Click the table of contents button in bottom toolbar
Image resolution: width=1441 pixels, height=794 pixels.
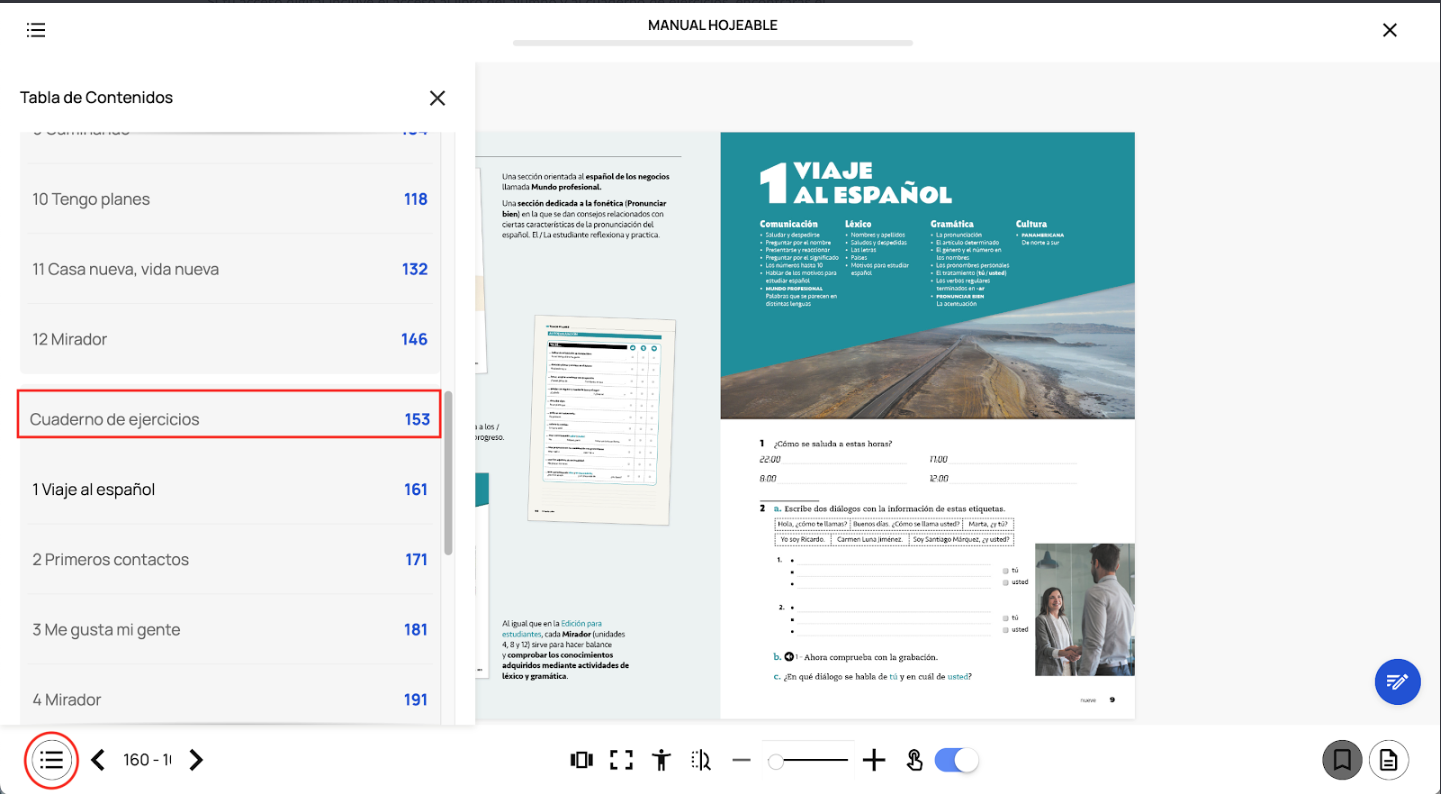click(51, 760)
